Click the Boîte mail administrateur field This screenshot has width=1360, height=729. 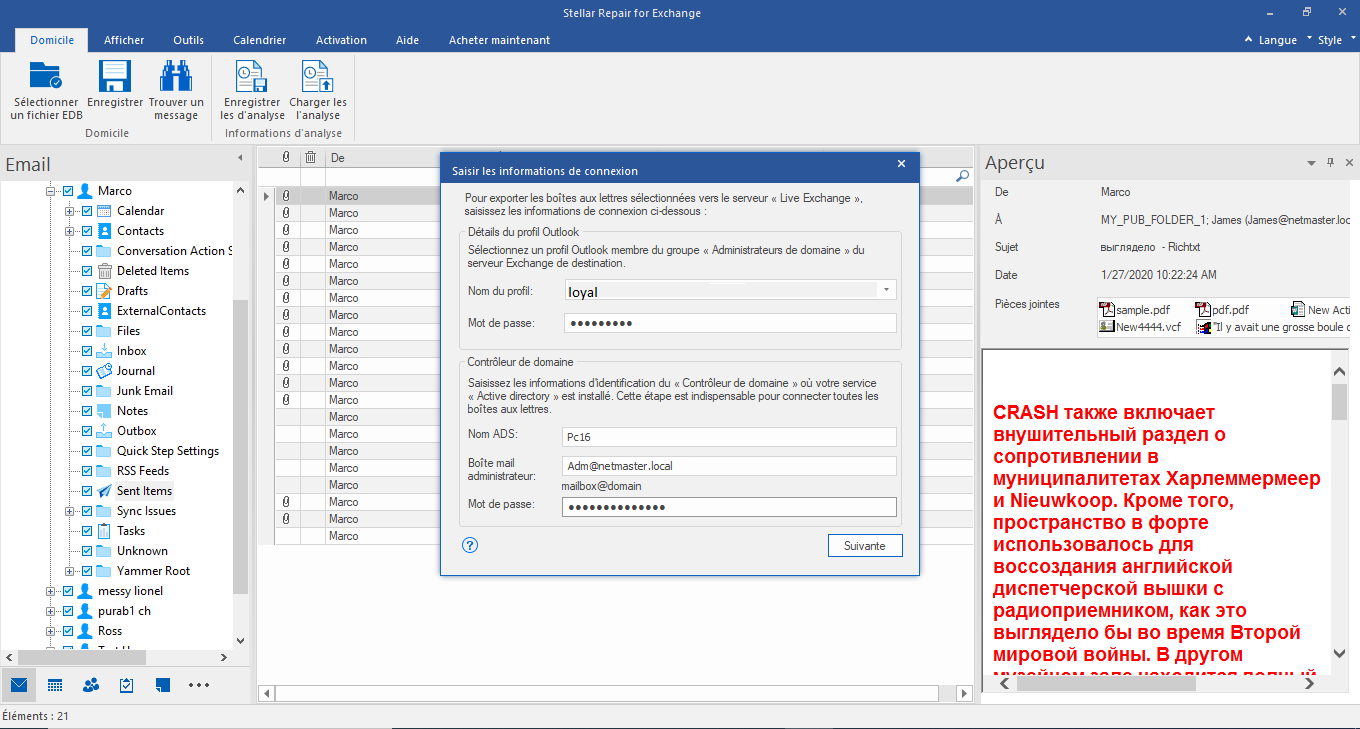click(729, 466)
